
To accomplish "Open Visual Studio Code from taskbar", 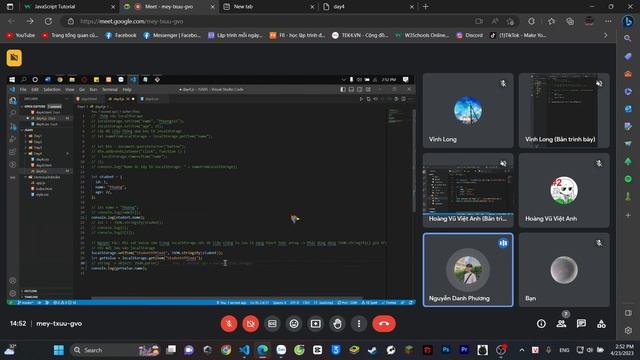I will (244, 350).
